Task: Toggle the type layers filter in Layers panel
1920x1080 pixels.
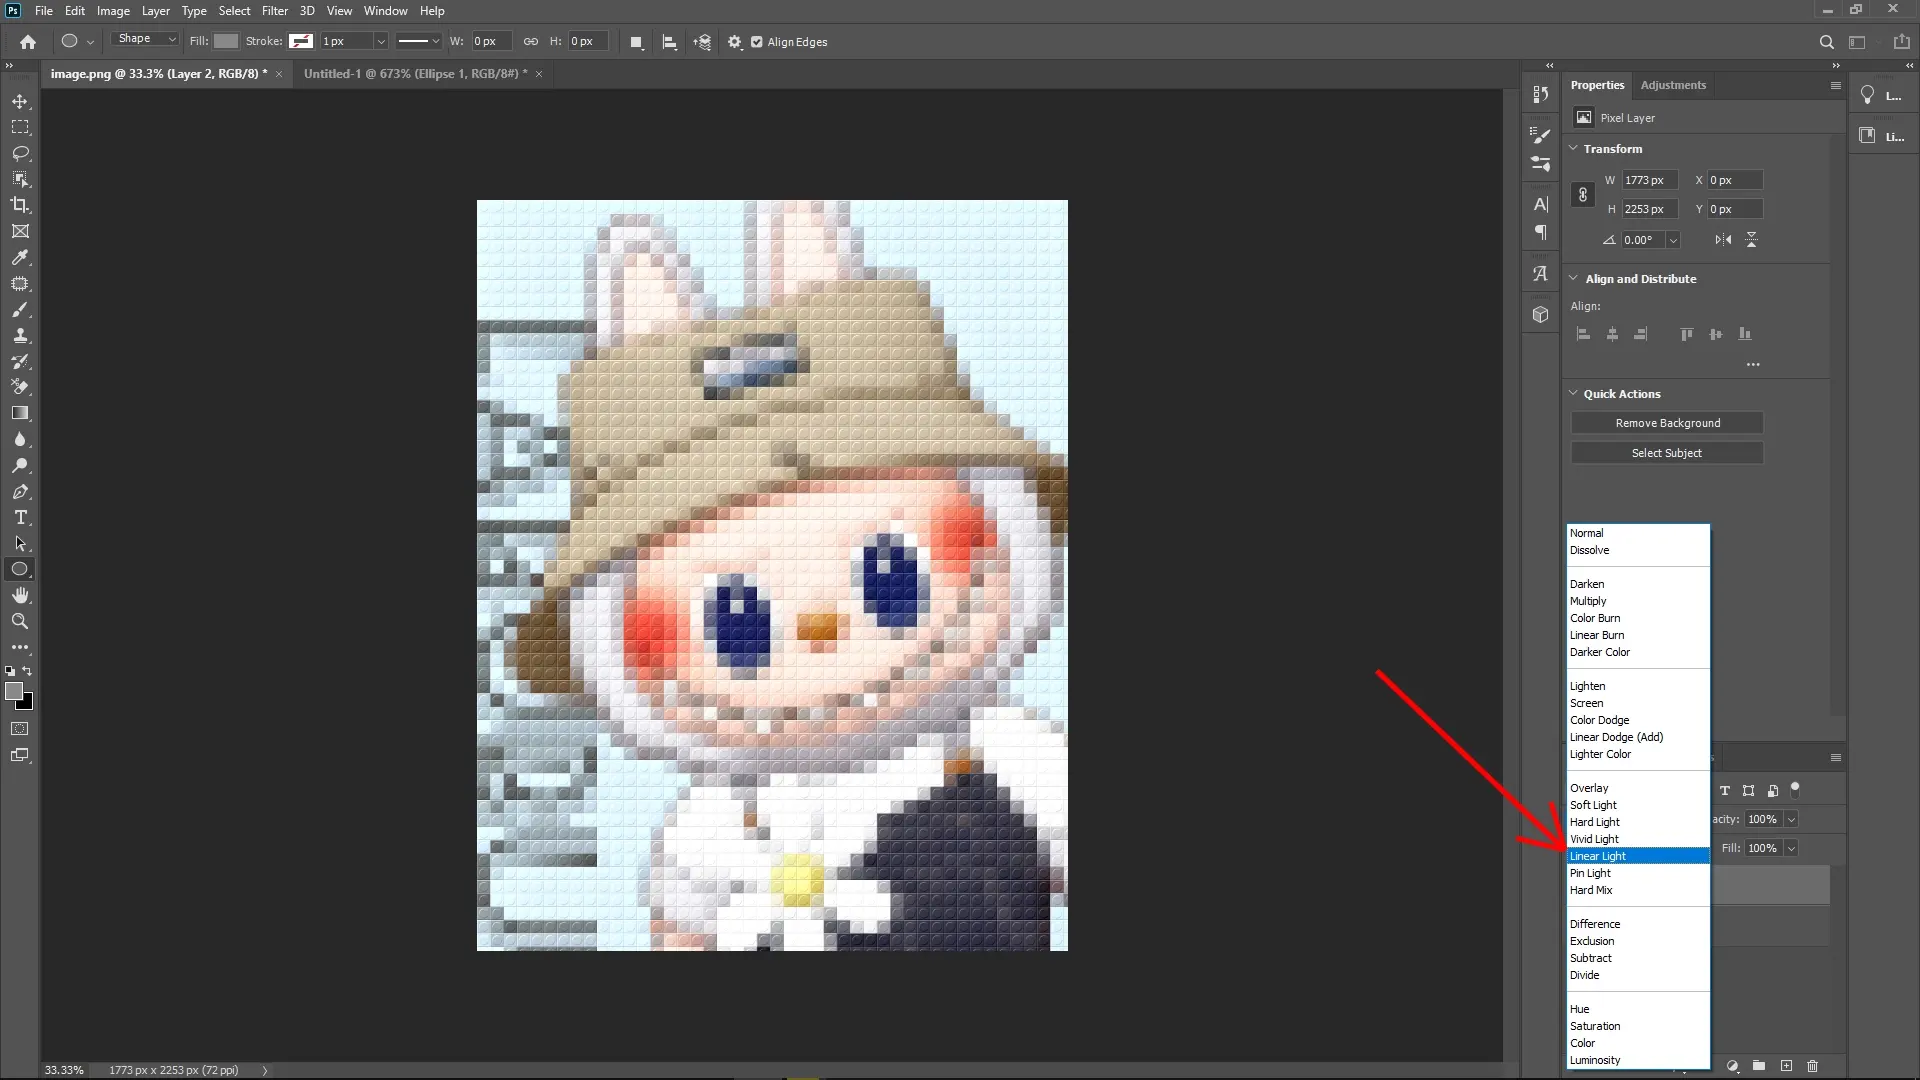Action: pyautogui.click(x=1725, y=790)
